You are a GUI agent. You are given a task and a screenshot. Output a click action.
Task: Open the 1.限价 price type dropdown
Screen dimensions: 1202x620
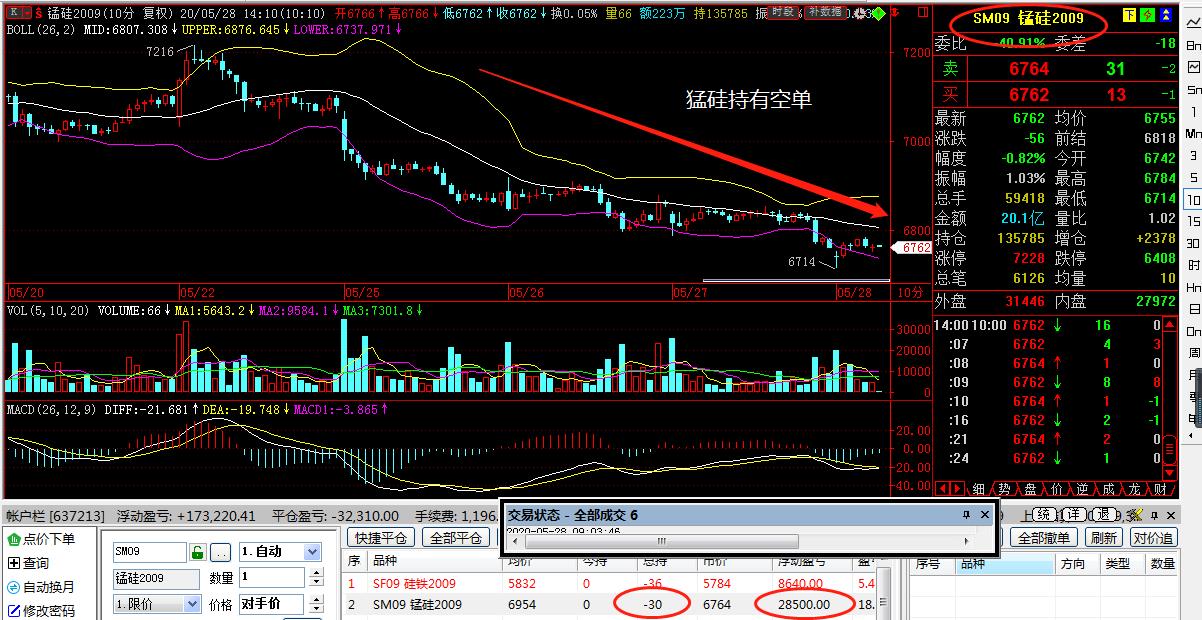click(x=192, y=604)
